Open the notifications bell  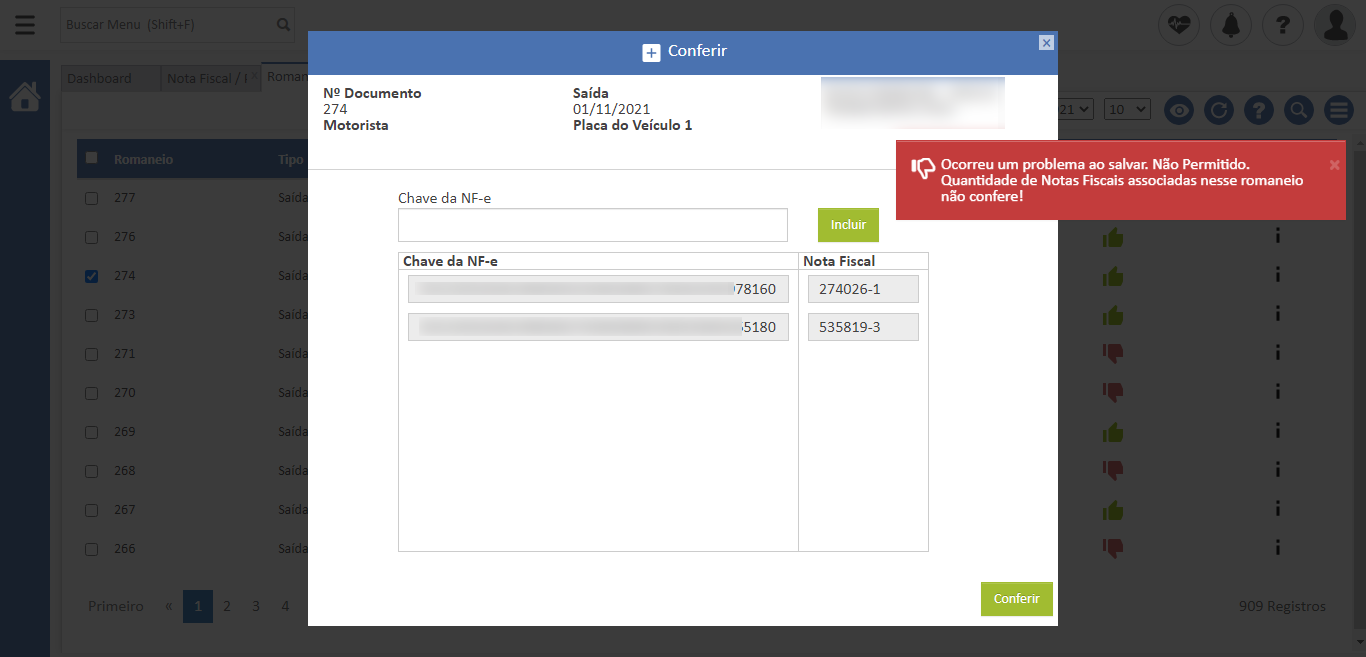pyautogui.click(x=1230, y=25)
